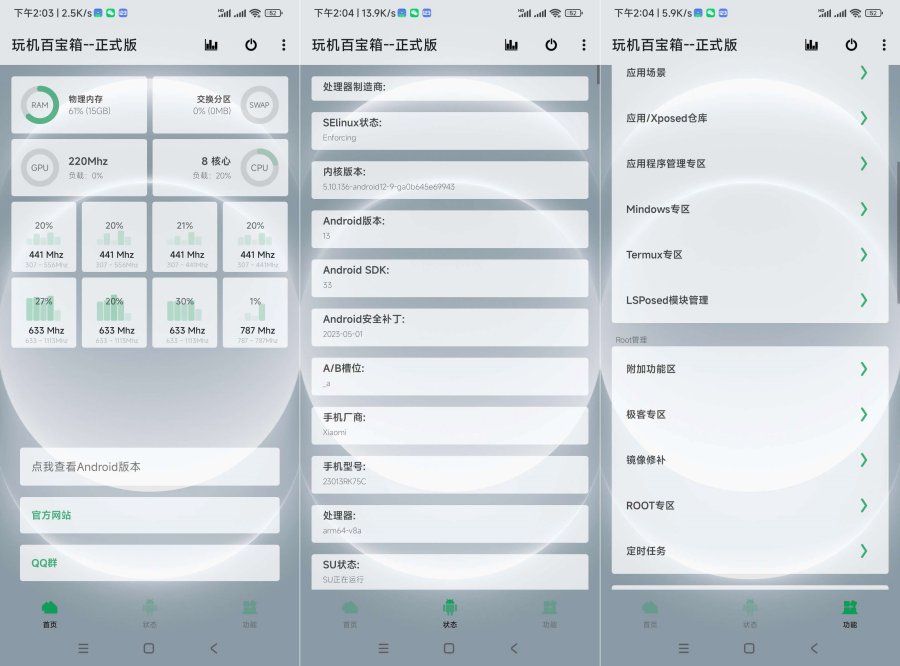Open the 官方网站 link

pyautogui.click(x=150, y=515)
